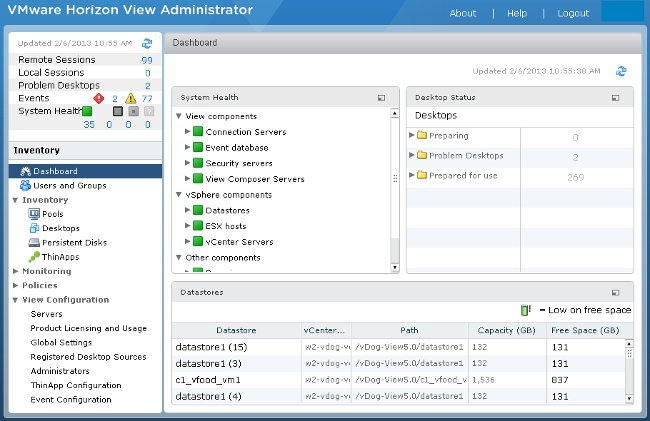Expand the Policies section

click(x=15, y=286)
